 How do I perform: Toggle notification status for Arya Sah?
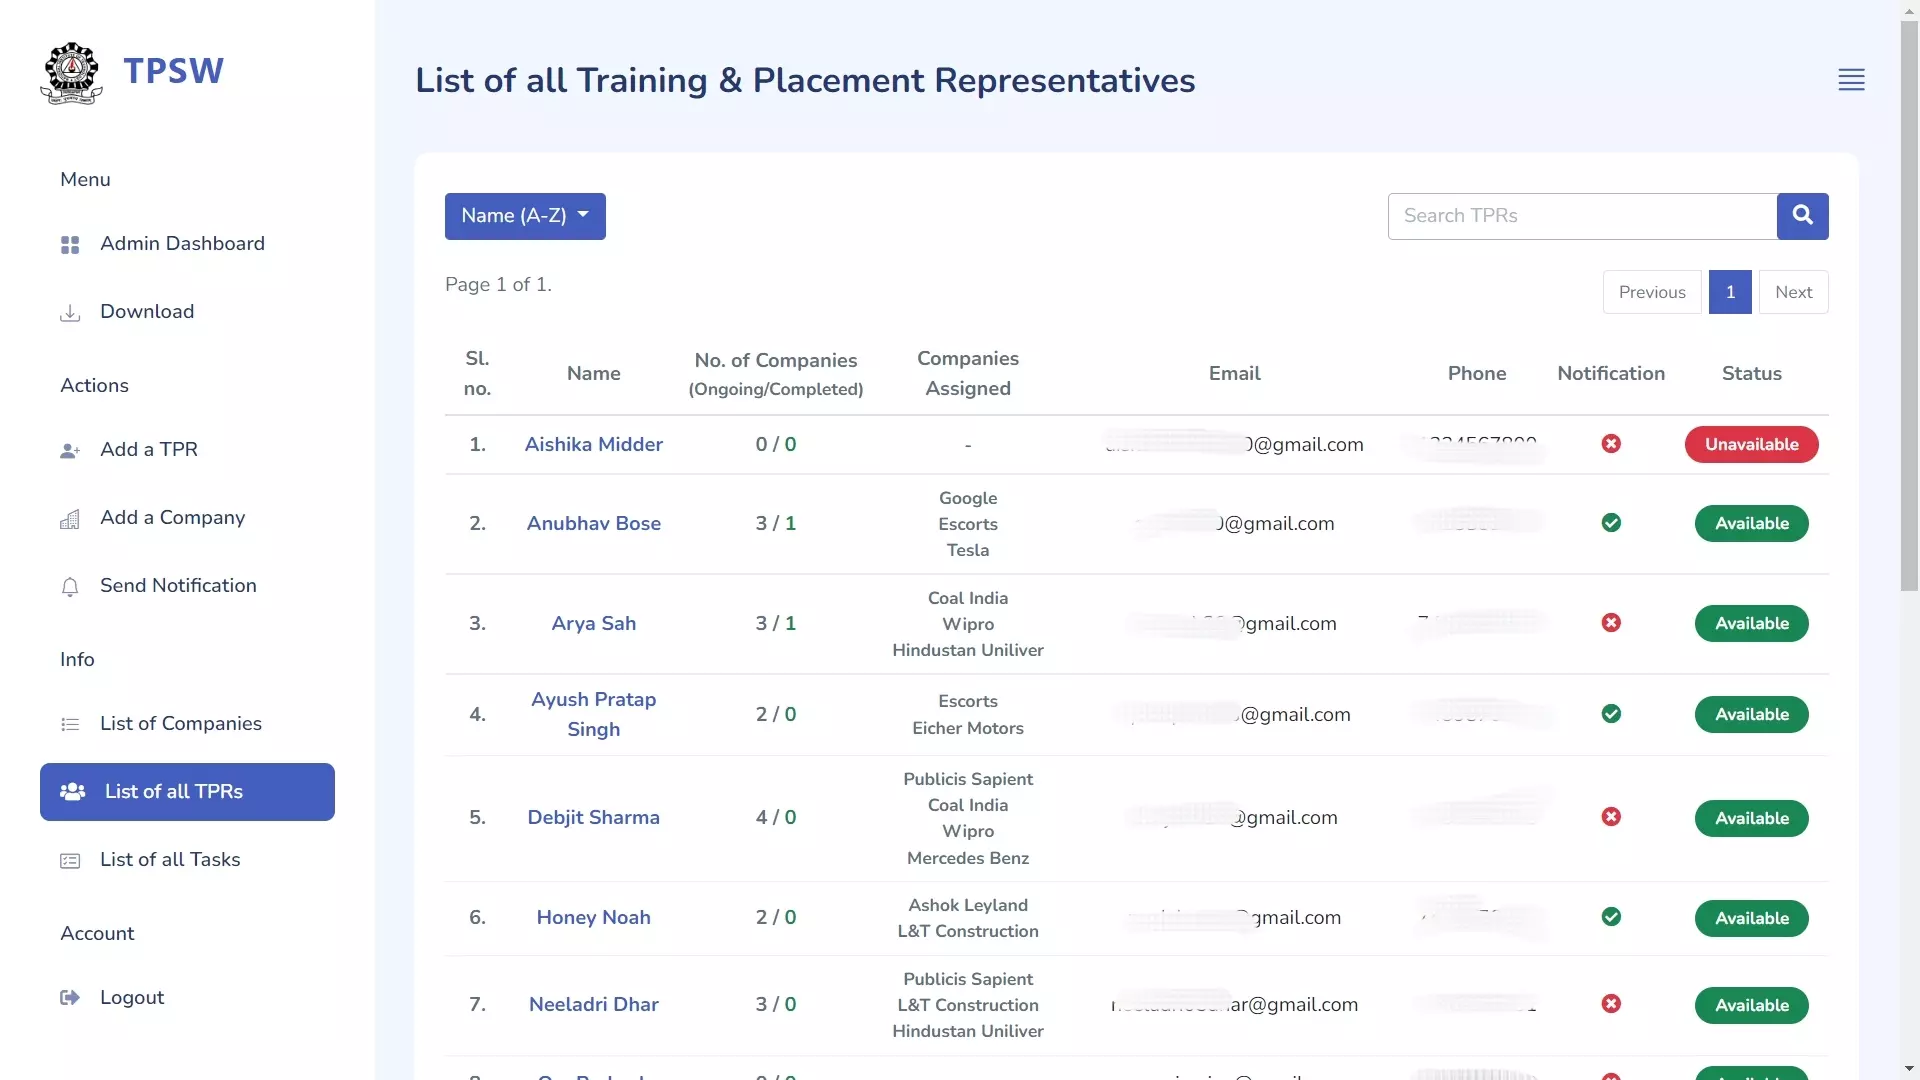click(x=1611, y=622)
